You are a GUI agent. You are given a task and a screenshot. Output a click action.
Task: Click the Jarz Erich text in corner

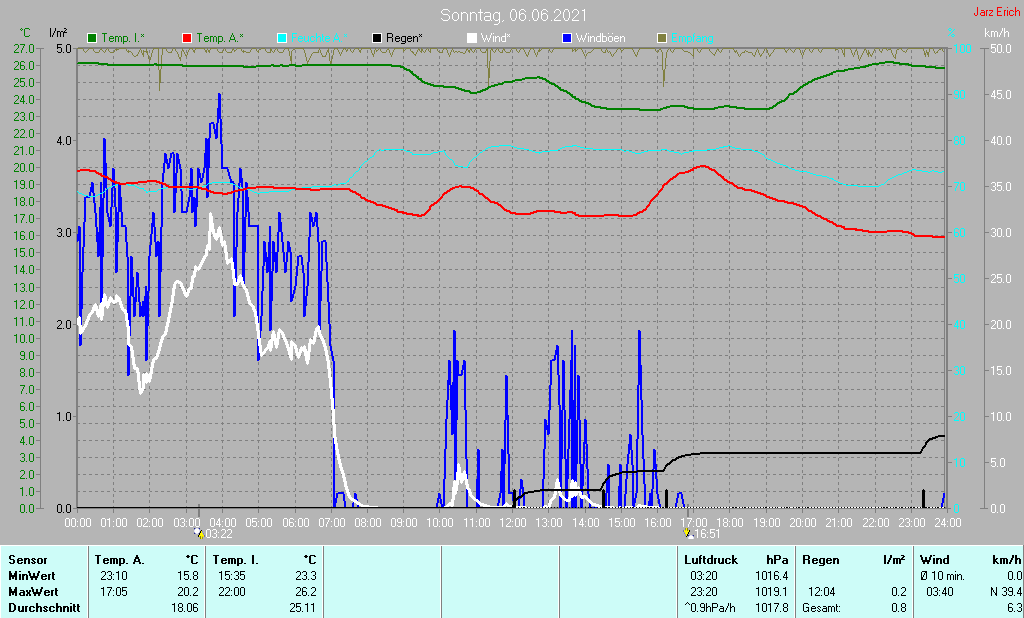pos(996,13)
